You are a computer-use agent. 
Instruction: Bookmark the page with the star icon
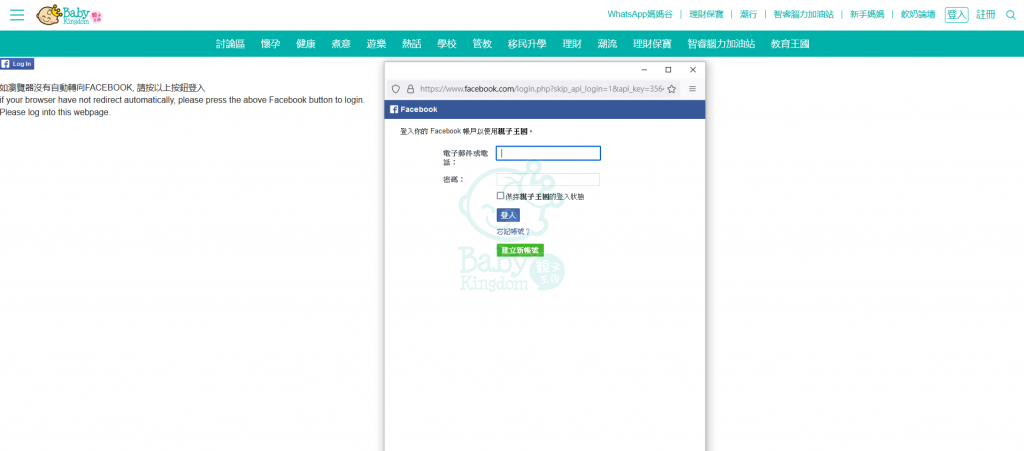(671, 89)
